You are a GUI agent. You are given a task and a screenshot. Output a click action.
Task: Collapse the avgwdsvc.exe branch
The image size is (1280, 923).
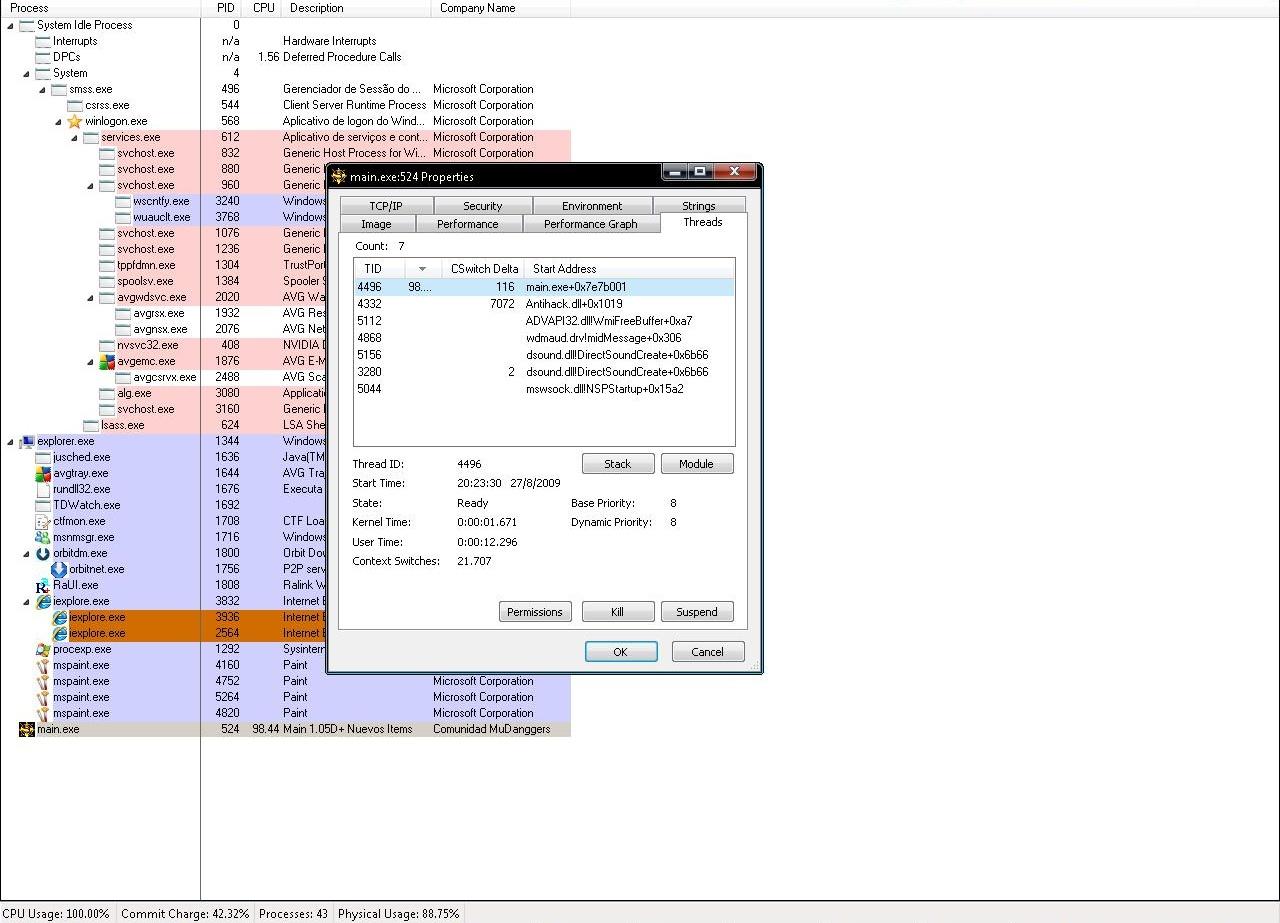click(x=91, y=297)
